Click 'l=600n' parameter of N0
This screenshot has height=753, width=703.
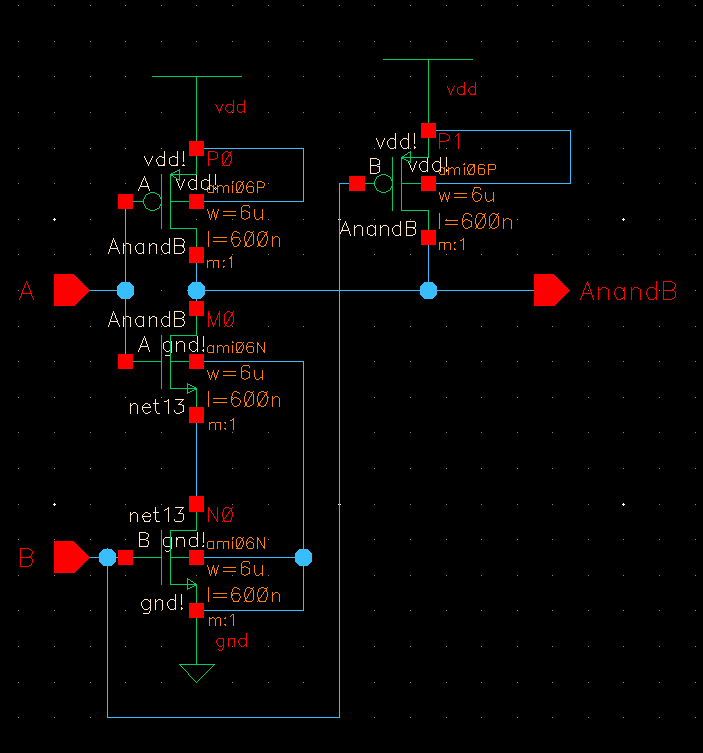click(244, 596)
